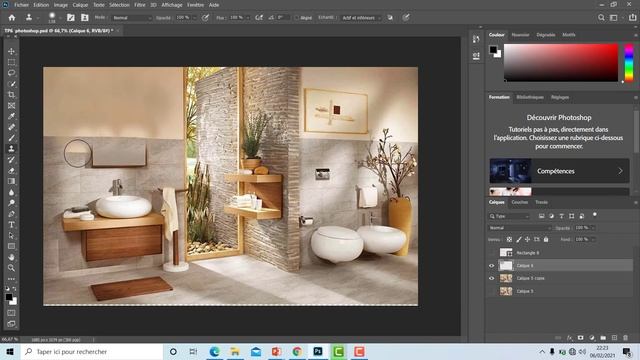
Task: Show the Rectangle 8 layer
Action: (x=491, y=253)
